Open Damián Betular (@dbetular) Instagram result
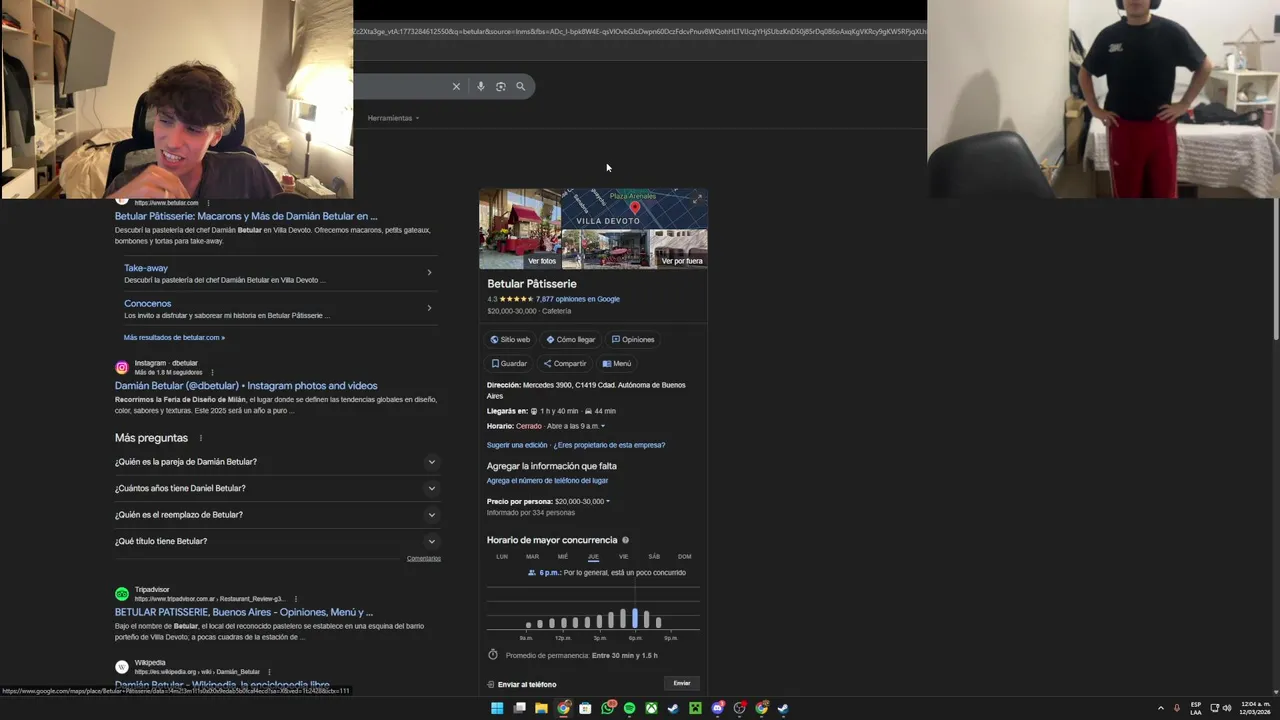Image resolution: width=1280 pixels, height=720 pixels. [x=246, y=386]
